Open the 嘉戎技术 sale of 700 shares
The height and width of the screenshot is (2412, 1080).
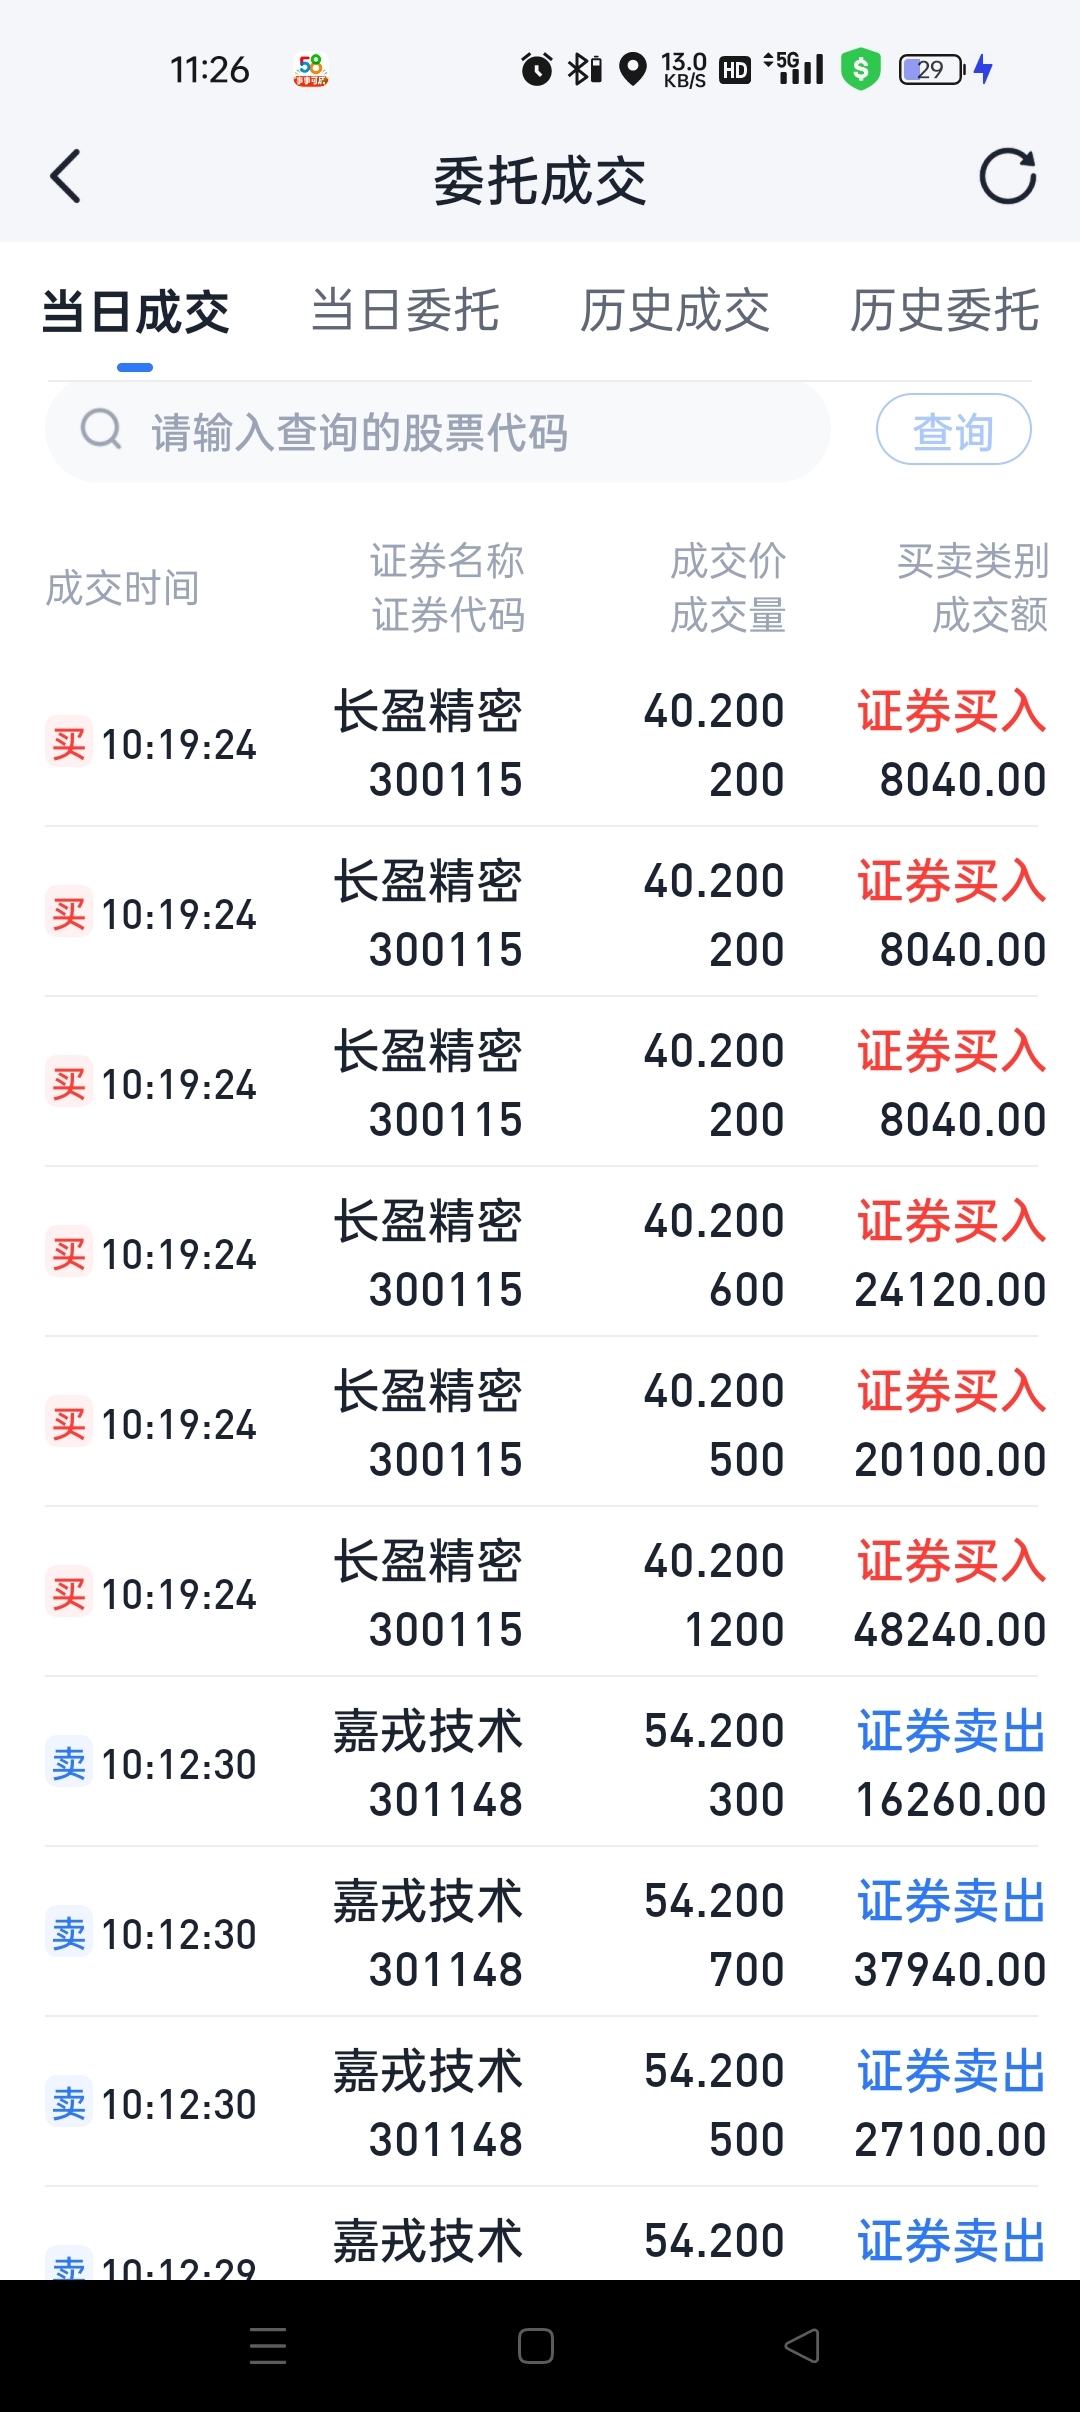[x=540, y=1933]
